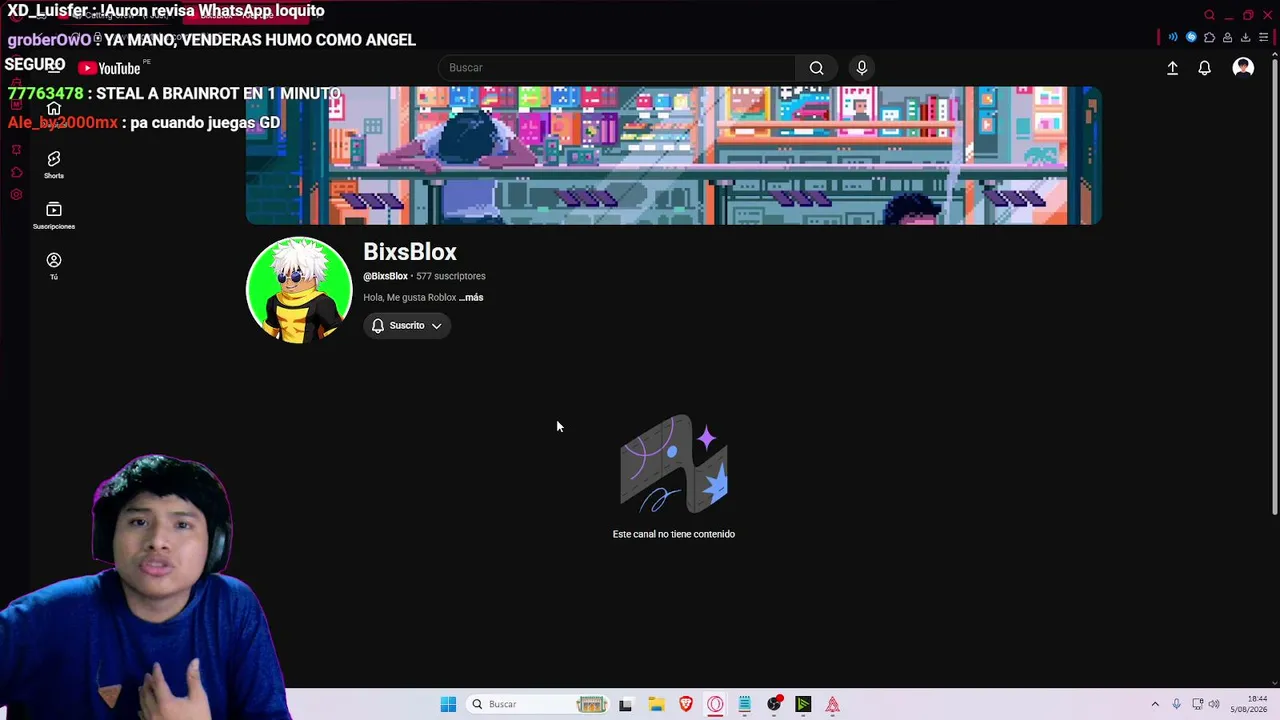
Task: Click the @BixsBlox channel handle
Action: click(385, 276)
